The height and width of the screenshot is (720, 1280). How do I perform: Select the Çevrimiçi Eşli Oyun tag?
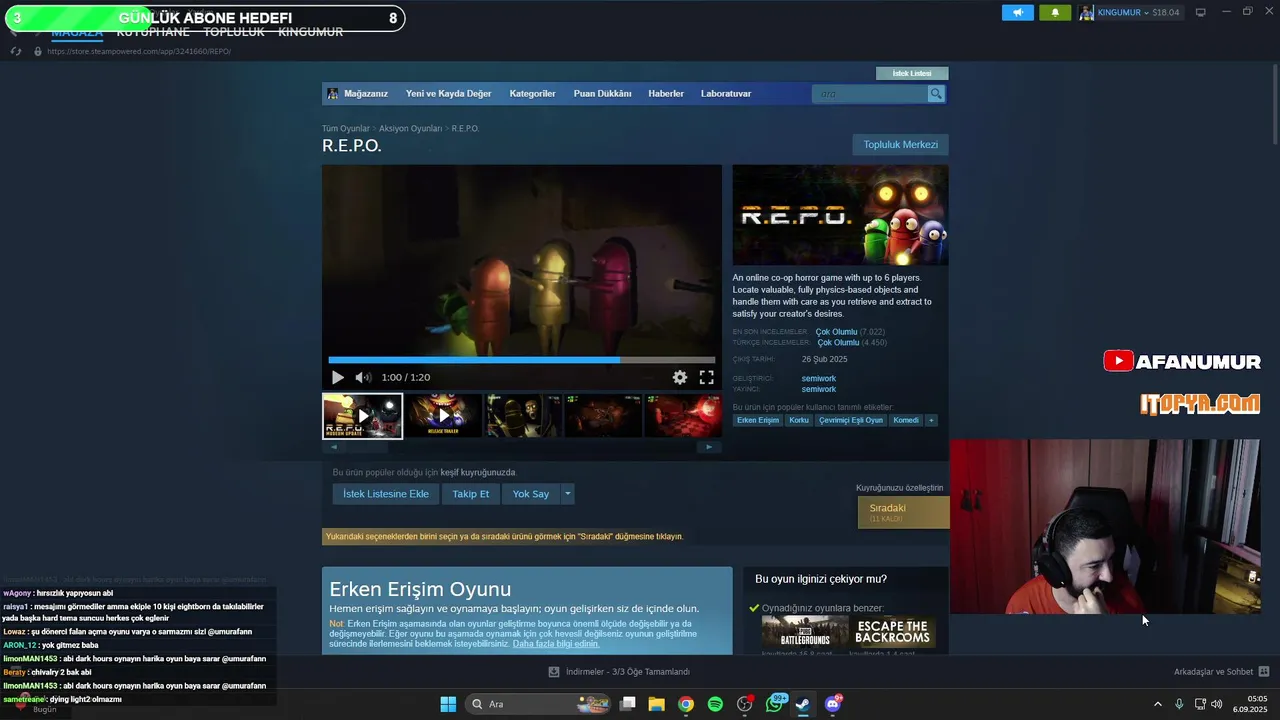[851, 420]
